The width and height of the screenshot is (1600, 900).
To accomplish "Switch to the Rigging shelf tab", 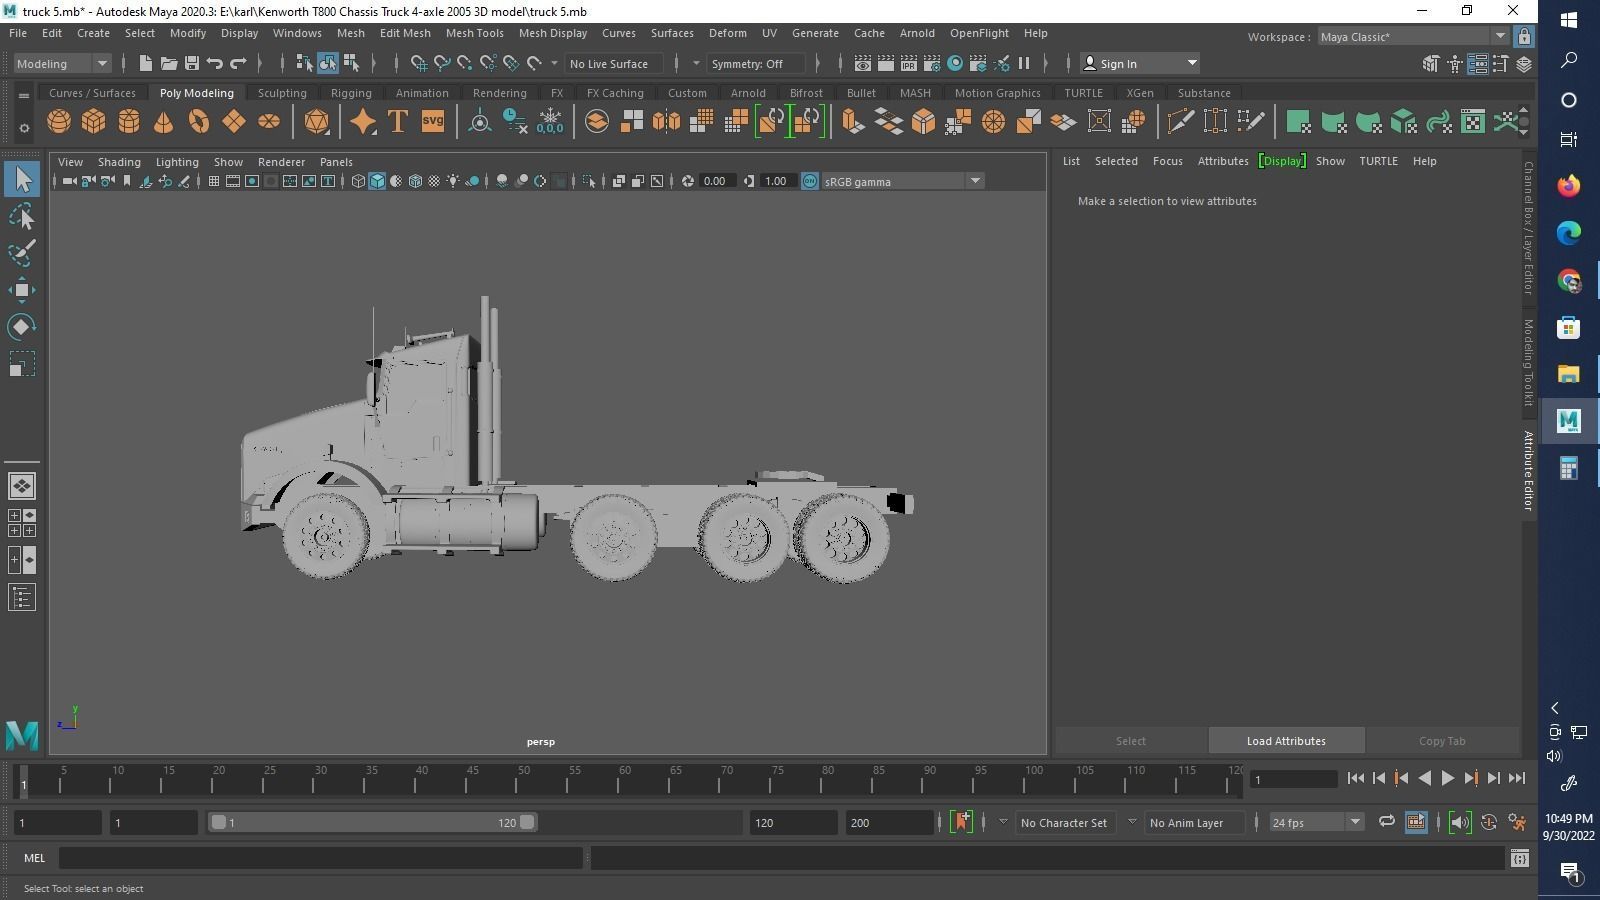I will (x=351, y=93).
